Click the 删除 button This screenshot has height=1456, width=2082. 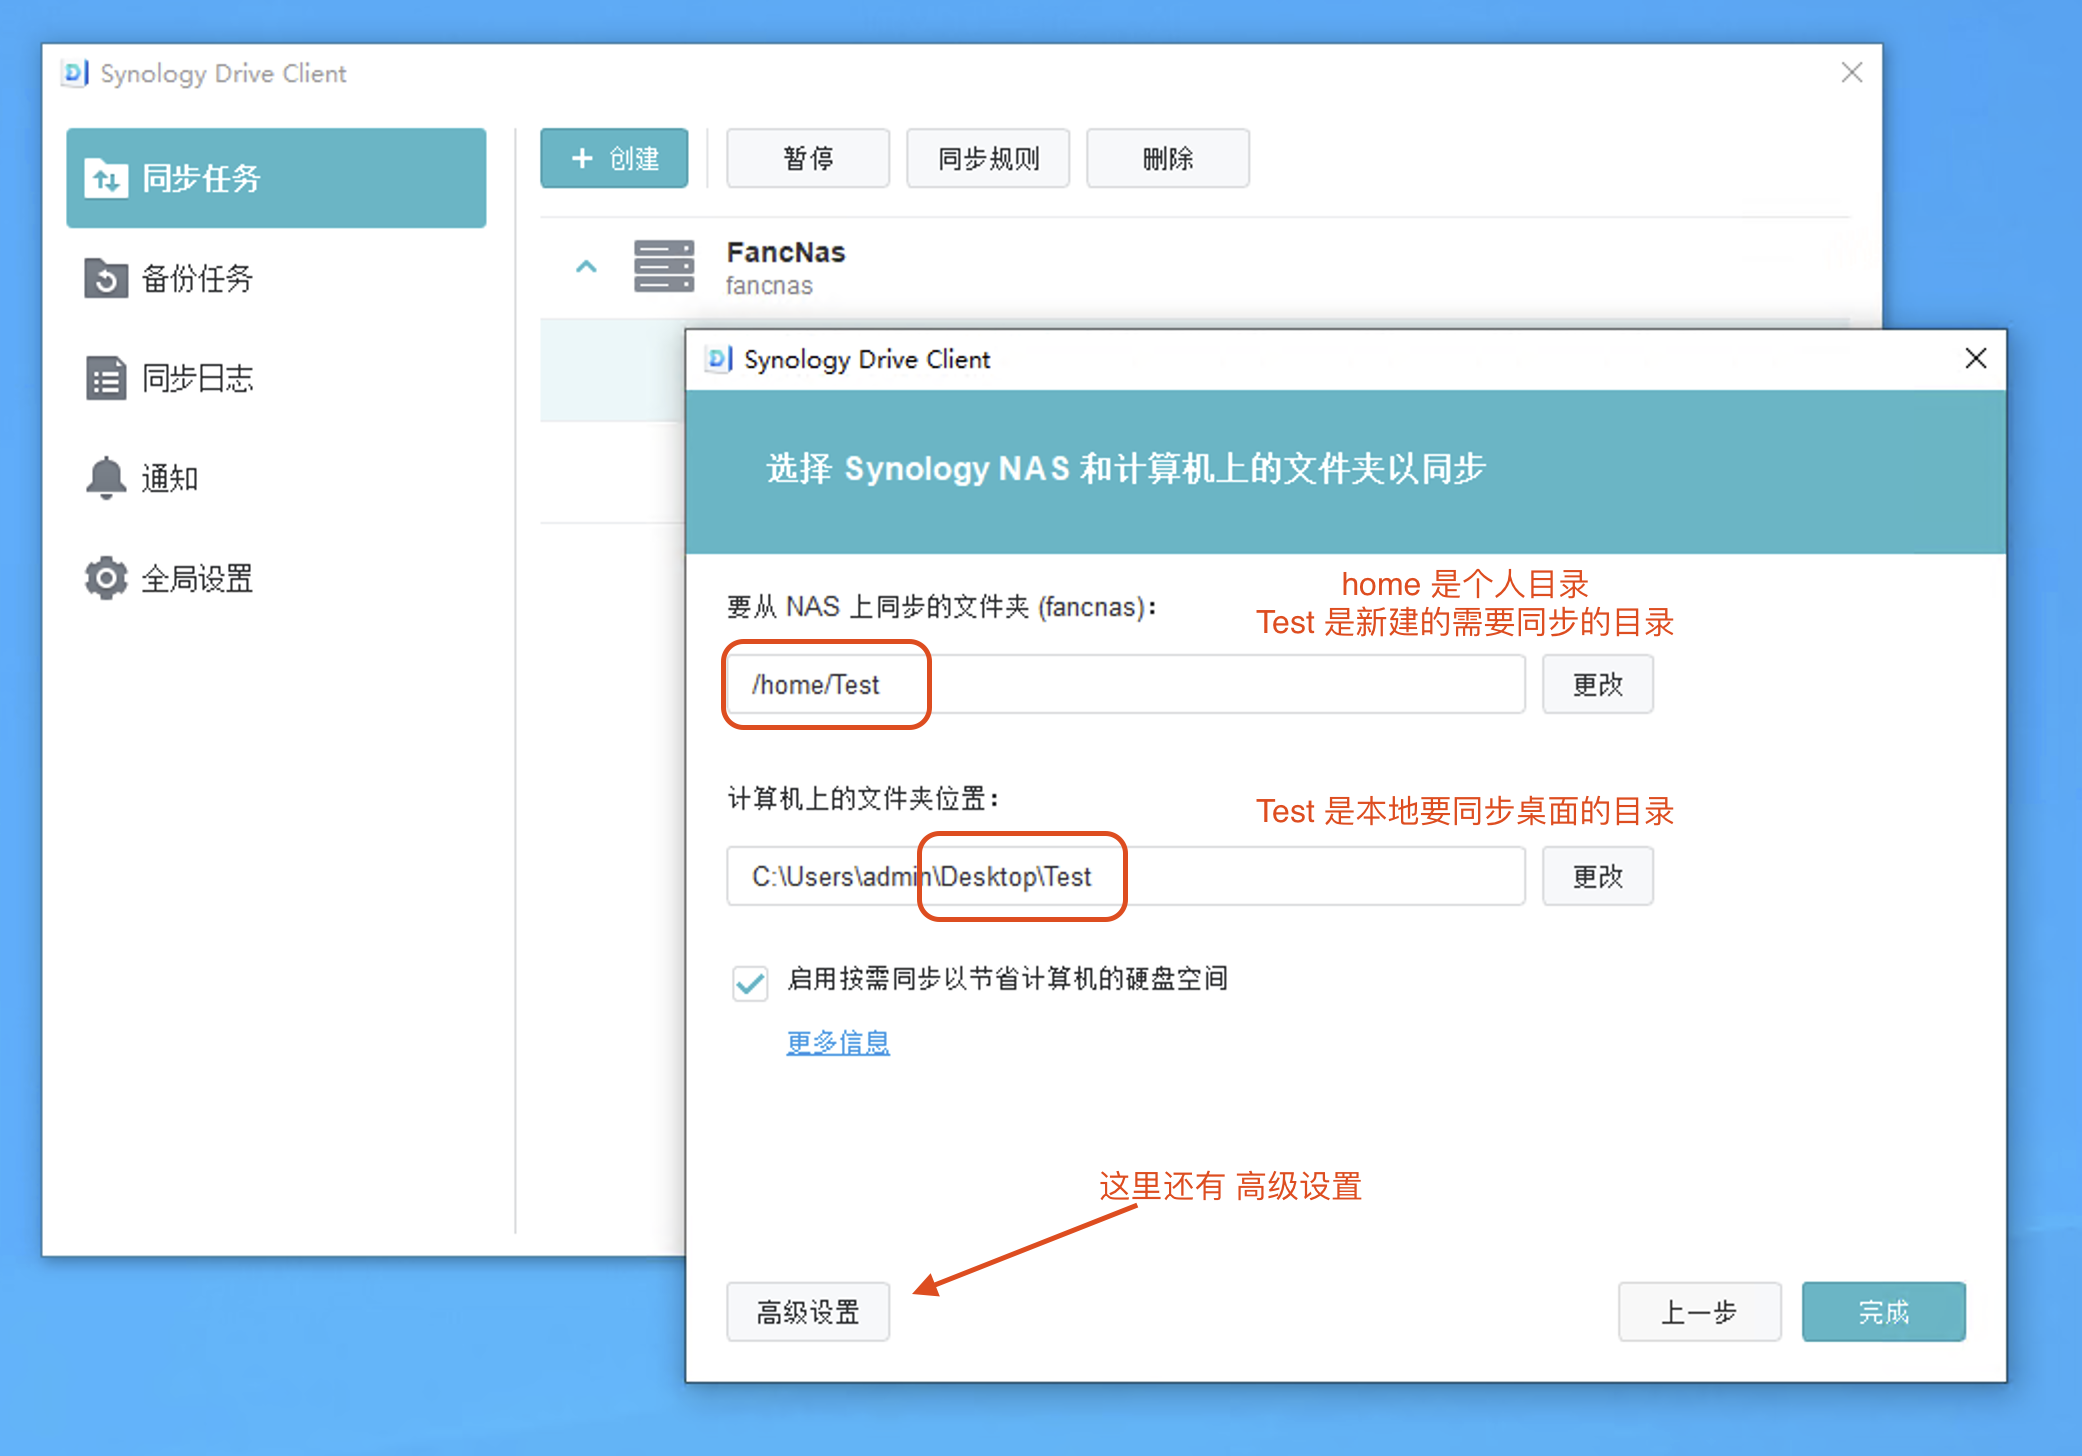(x=1168, y=158)
